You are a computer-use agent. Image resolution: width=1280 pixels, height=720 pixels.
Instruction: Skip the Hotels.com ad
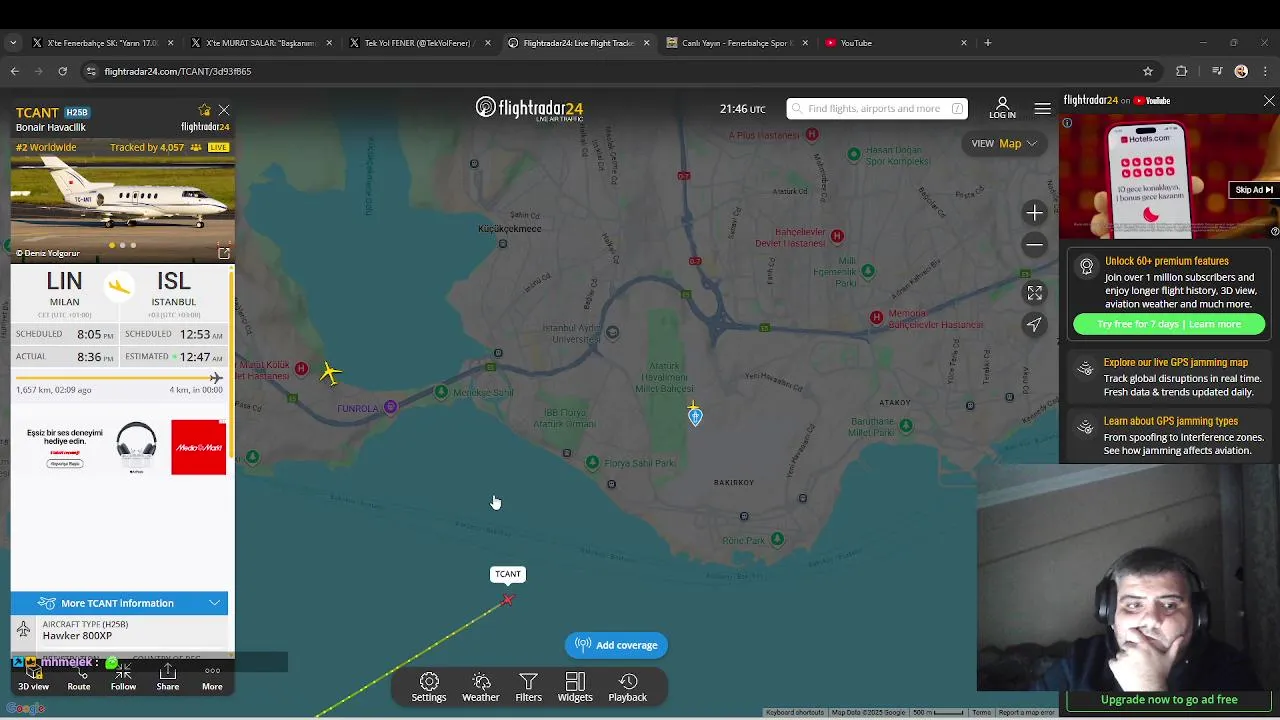click(x=1255, y=190)
